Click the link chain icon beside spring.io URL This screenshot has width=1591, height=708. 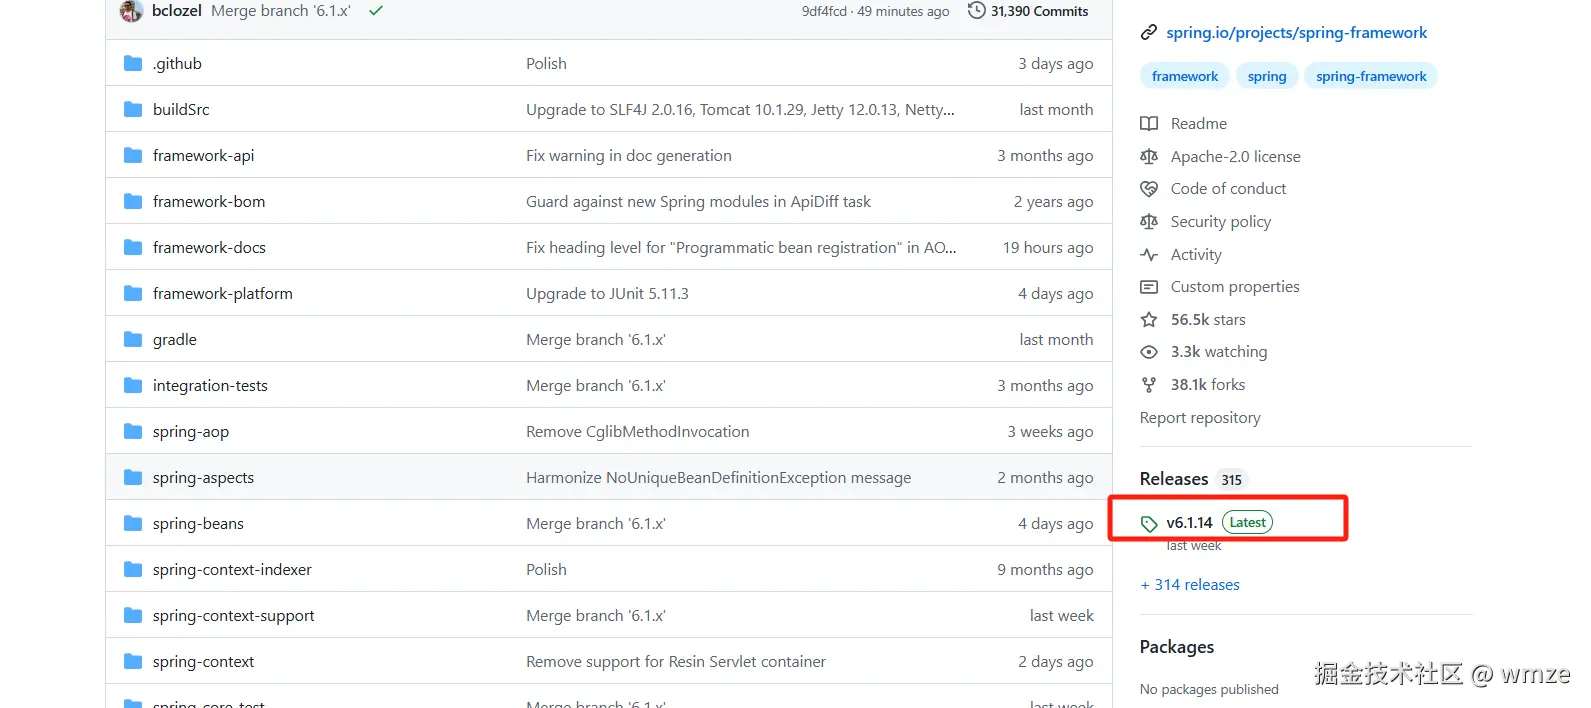coord(1149,33)
